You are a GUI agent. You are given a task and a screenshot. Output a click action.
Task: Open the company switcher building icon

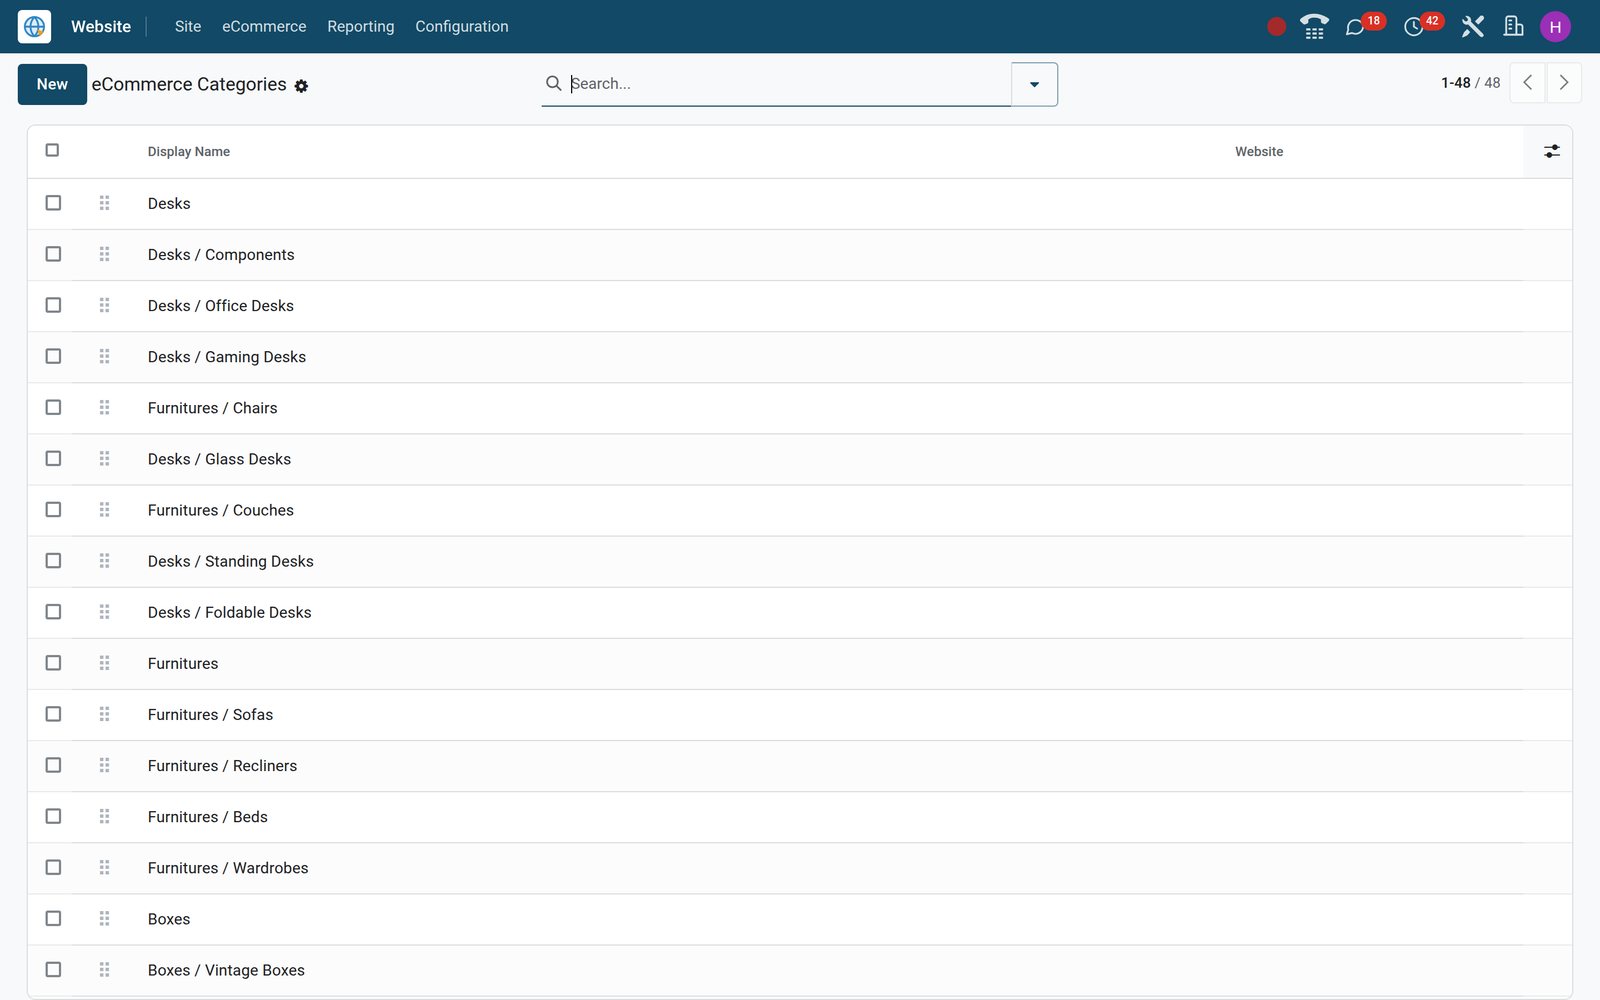point(1514,27)
